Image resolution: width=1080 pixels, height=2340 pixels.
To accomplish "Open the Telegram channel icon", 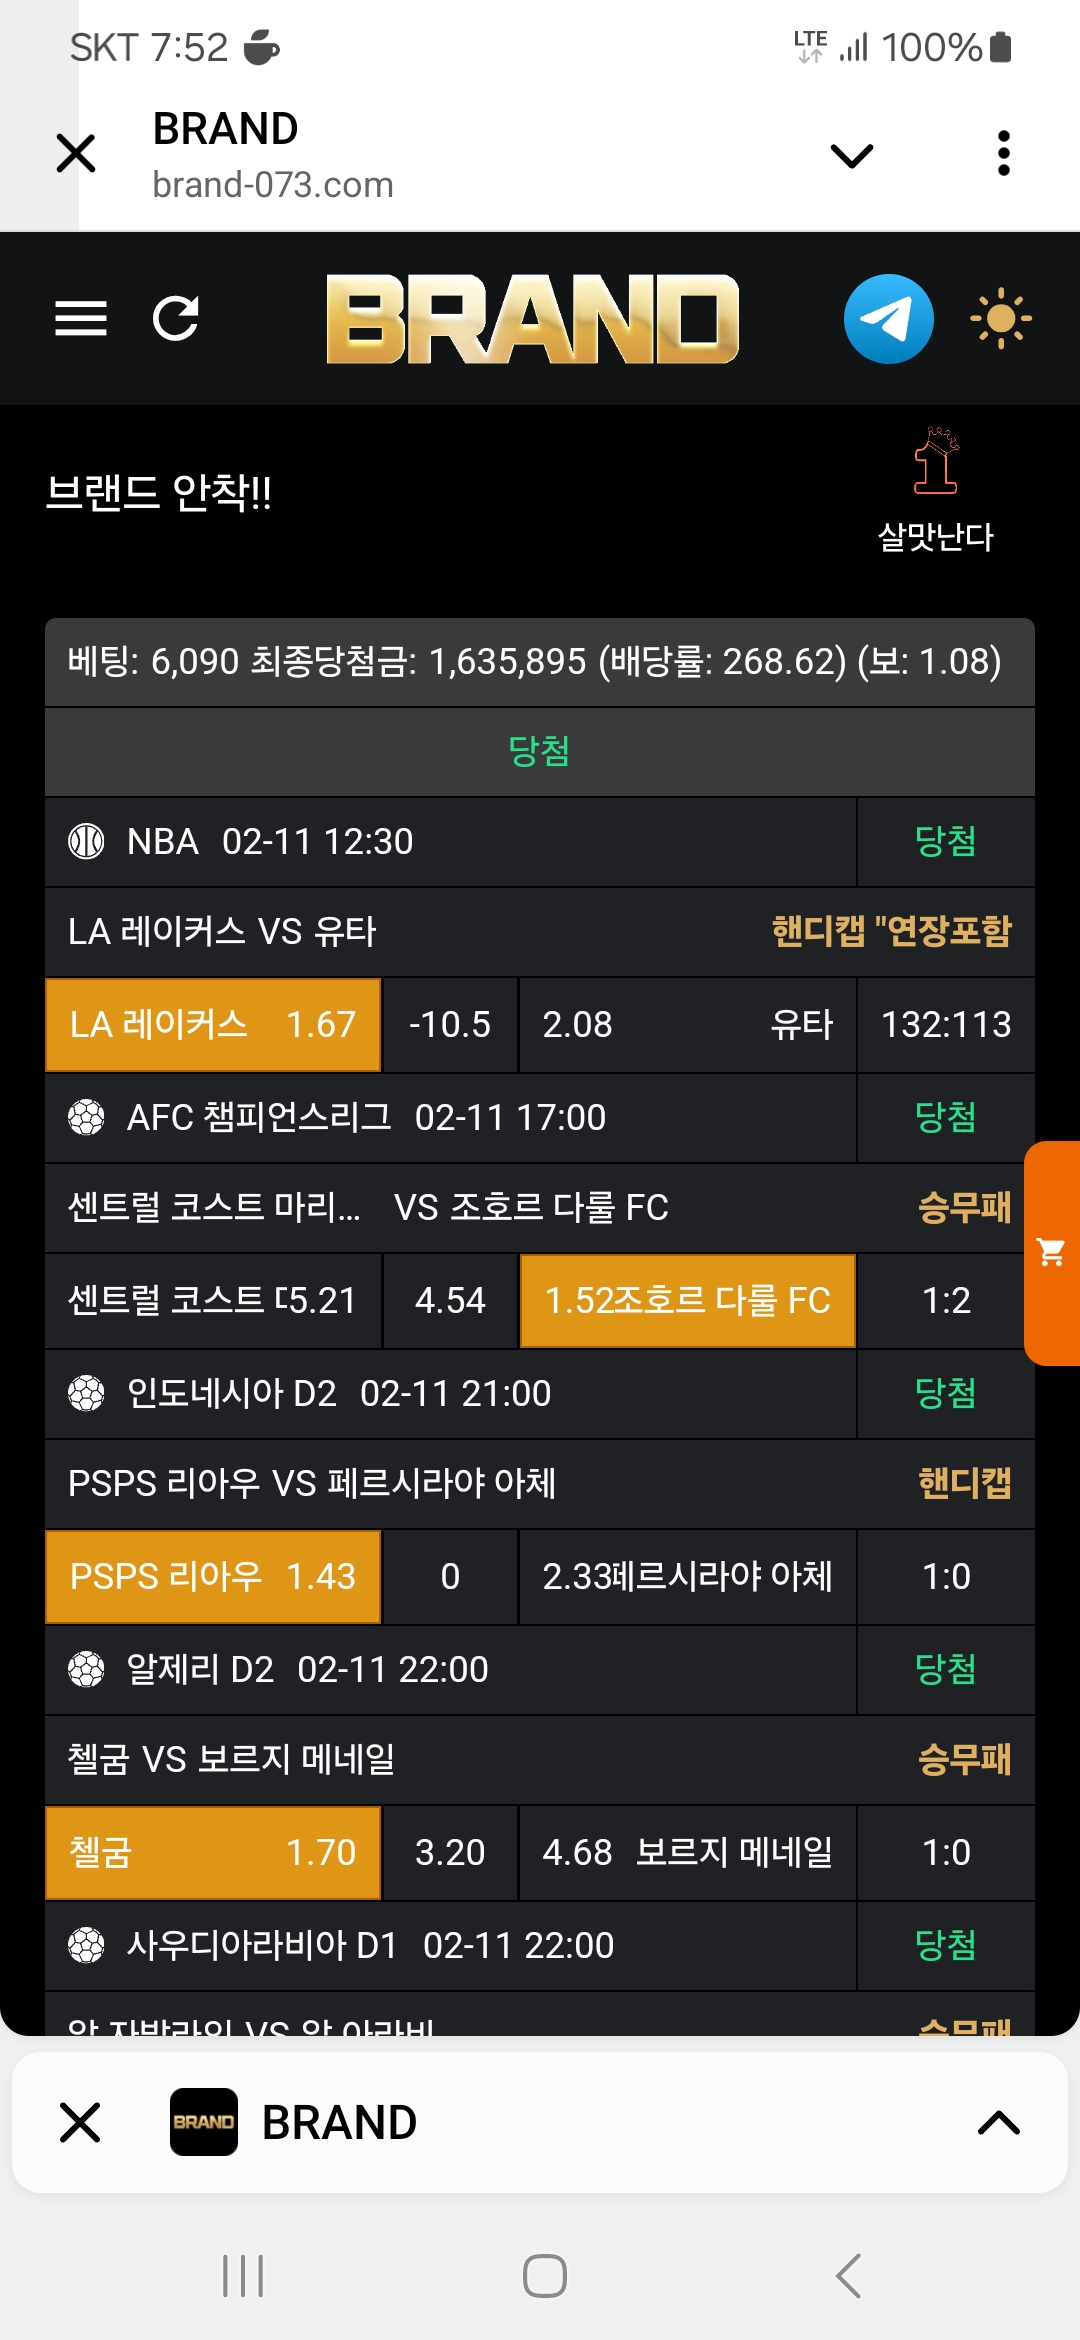I will [888, 319].
